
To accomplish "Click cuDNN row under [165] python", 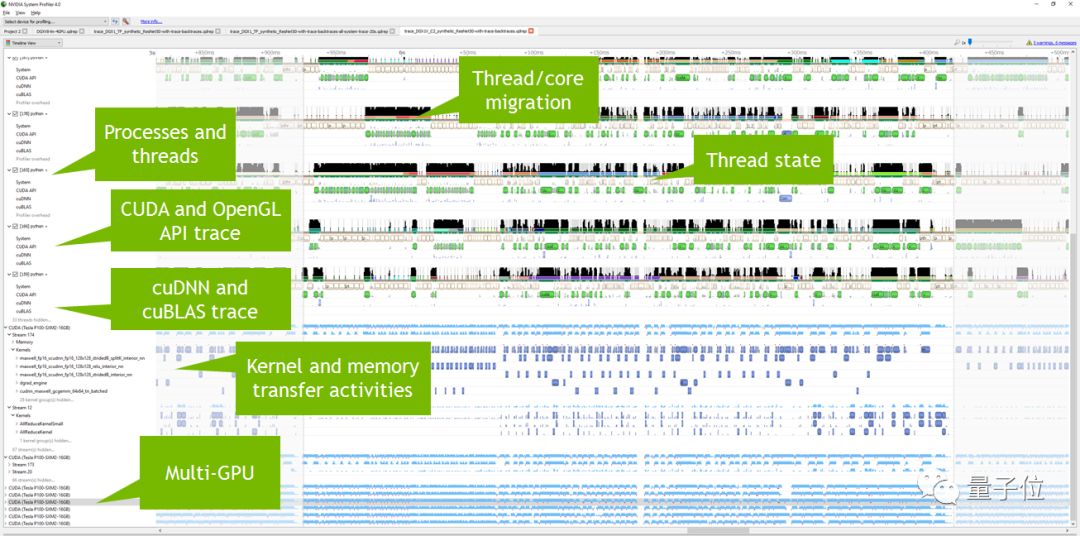I will point(23,198).
